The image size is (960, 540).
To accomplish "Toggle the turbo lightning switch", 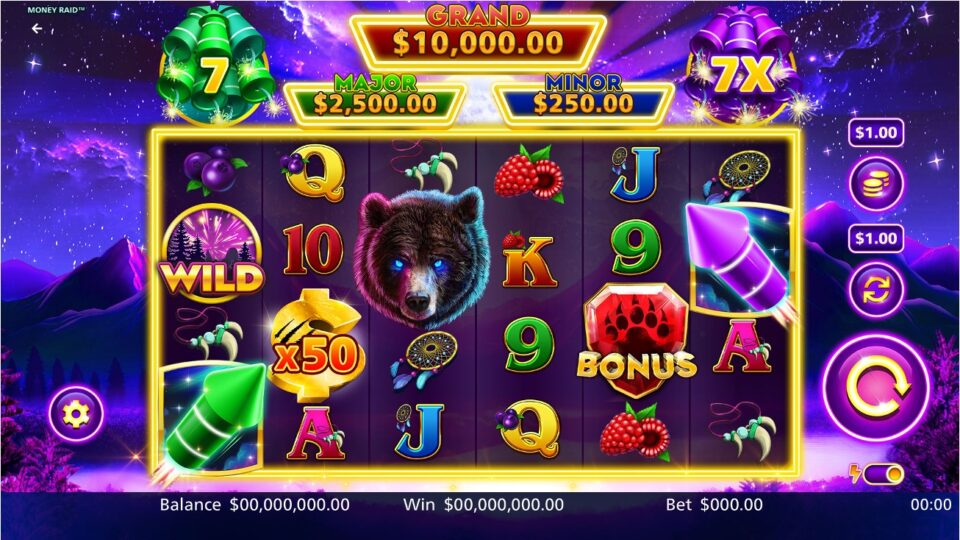I will point(877,473).
